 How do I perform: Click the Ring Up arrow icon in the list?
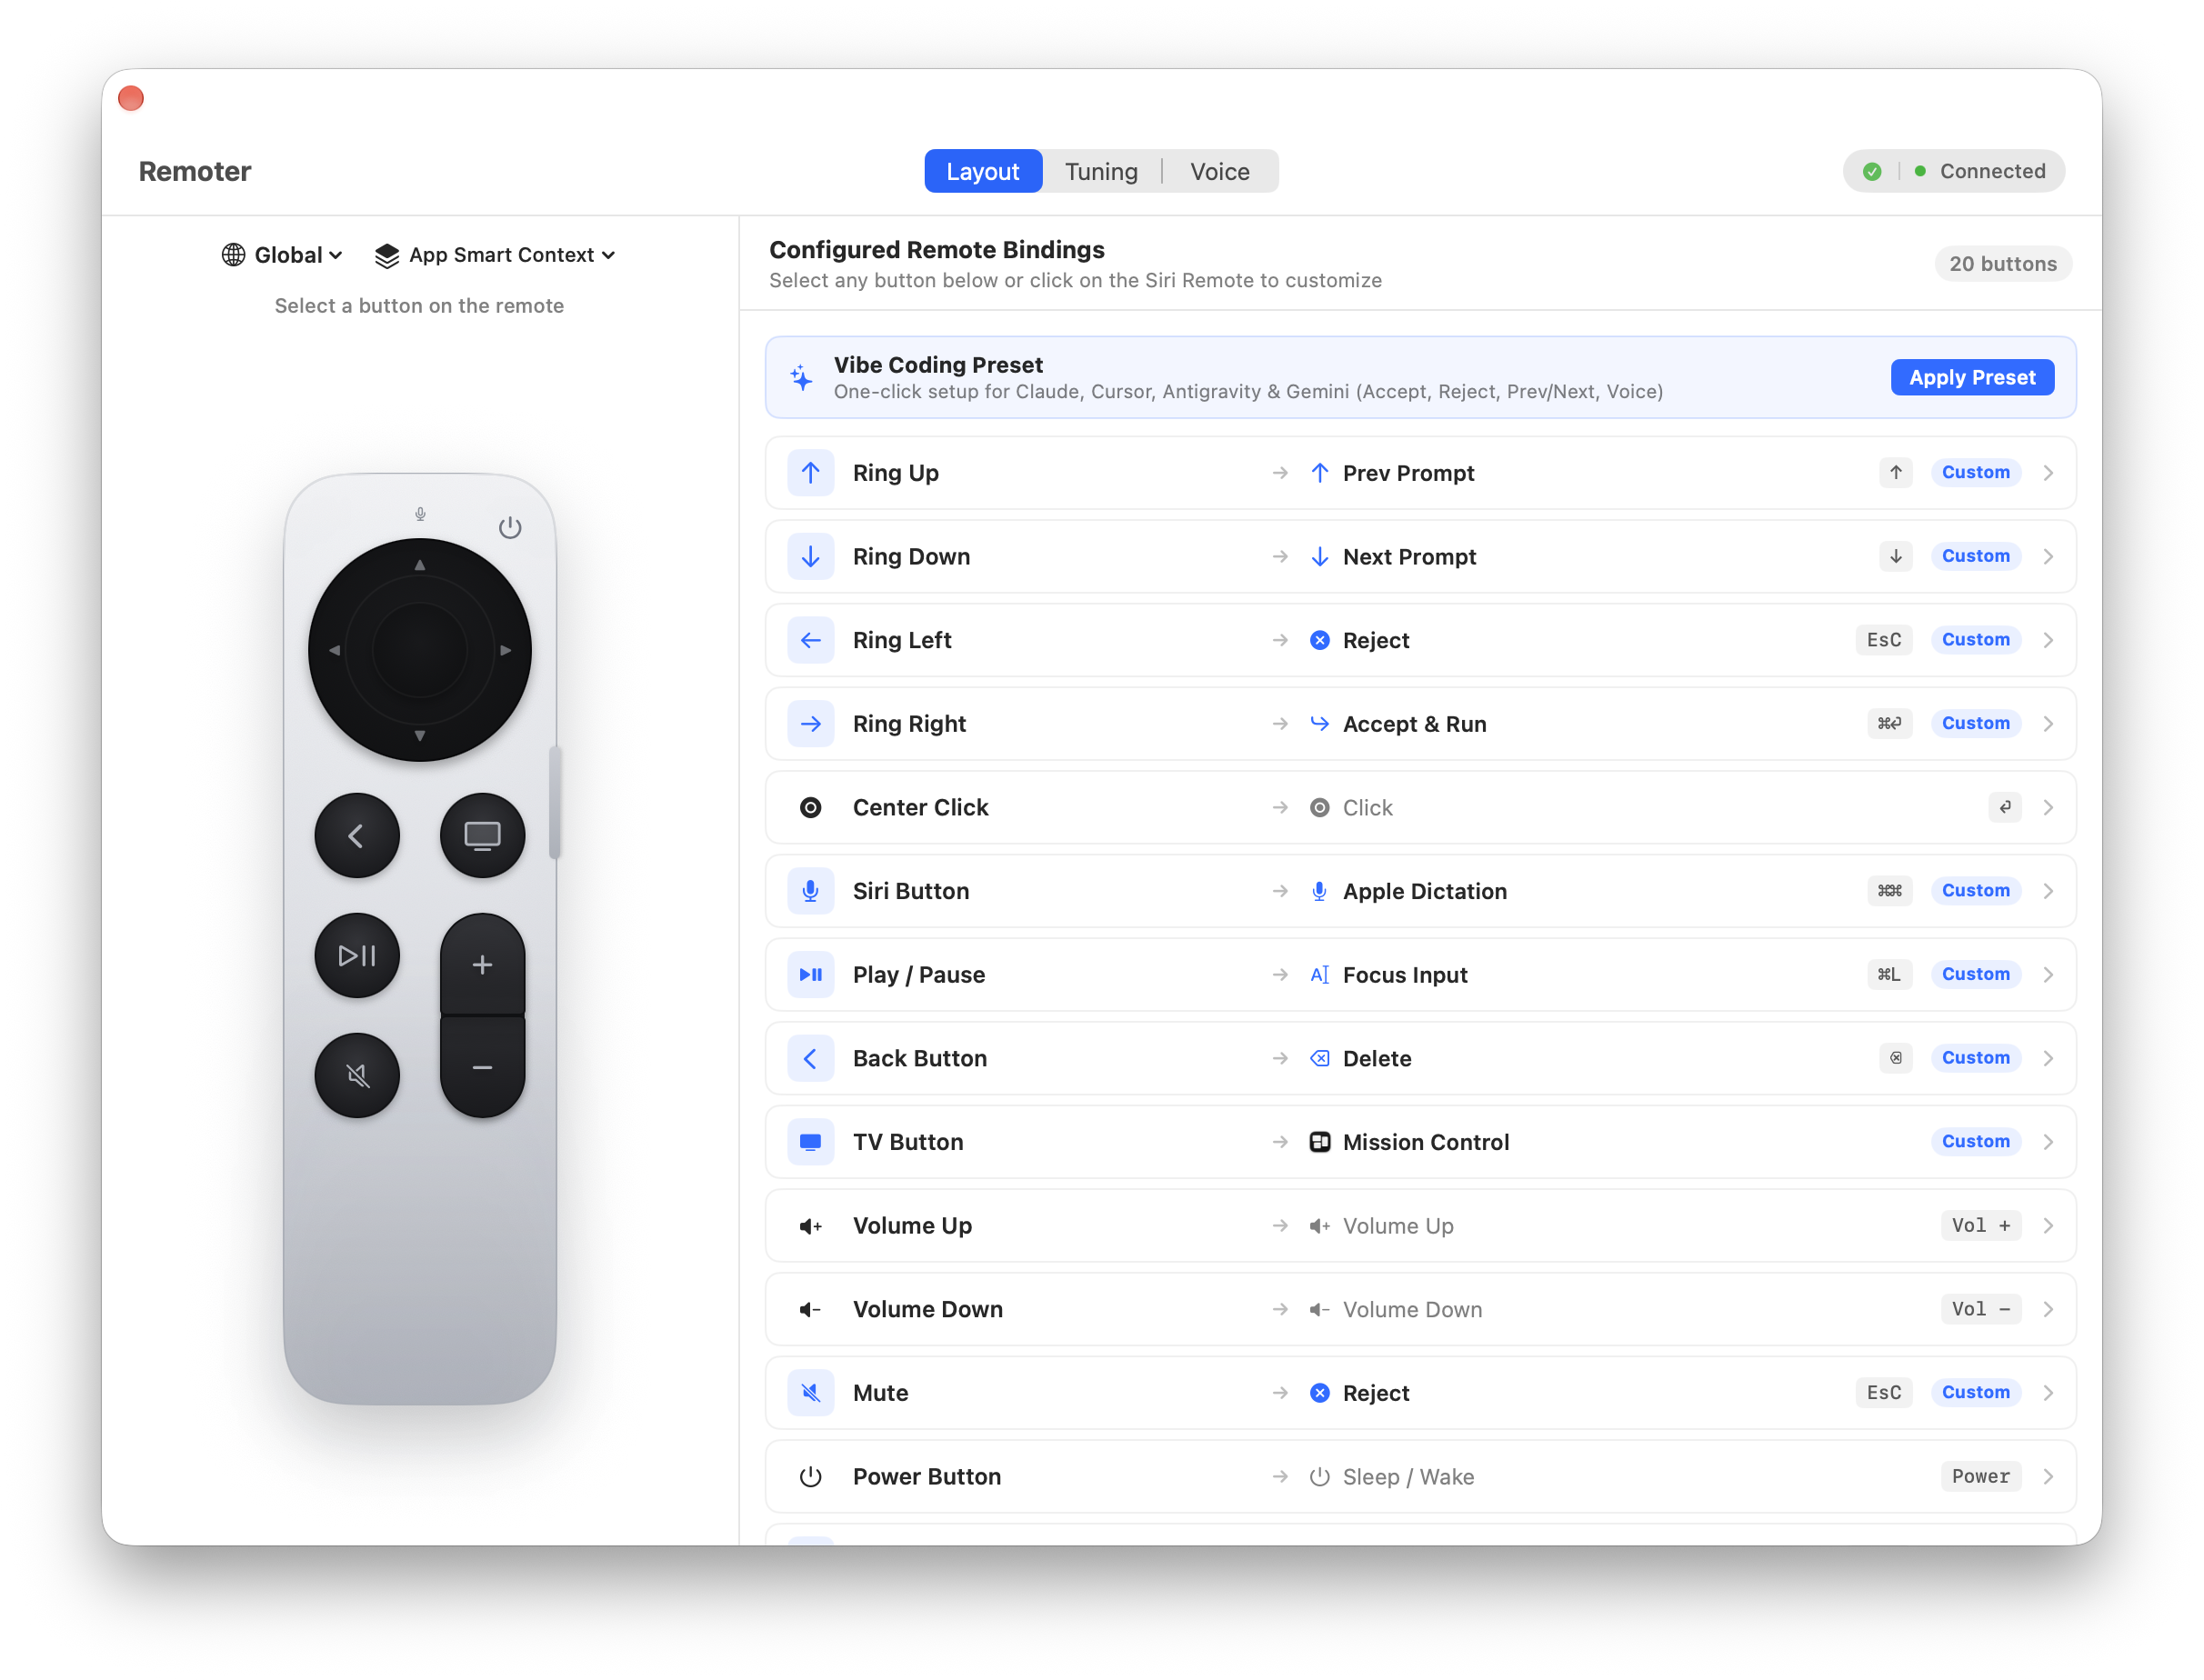810,472
